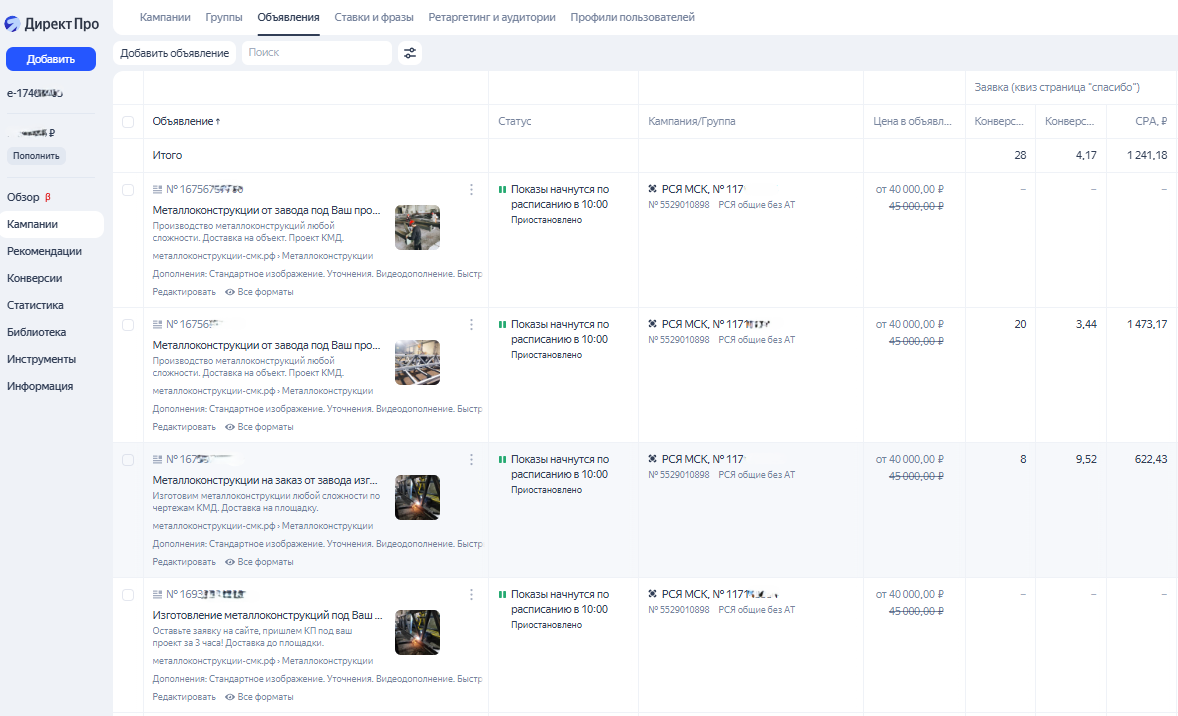Check the first ad's row checkbox
The height and width of the screenshot is (716, 1178).
[127, 190]
